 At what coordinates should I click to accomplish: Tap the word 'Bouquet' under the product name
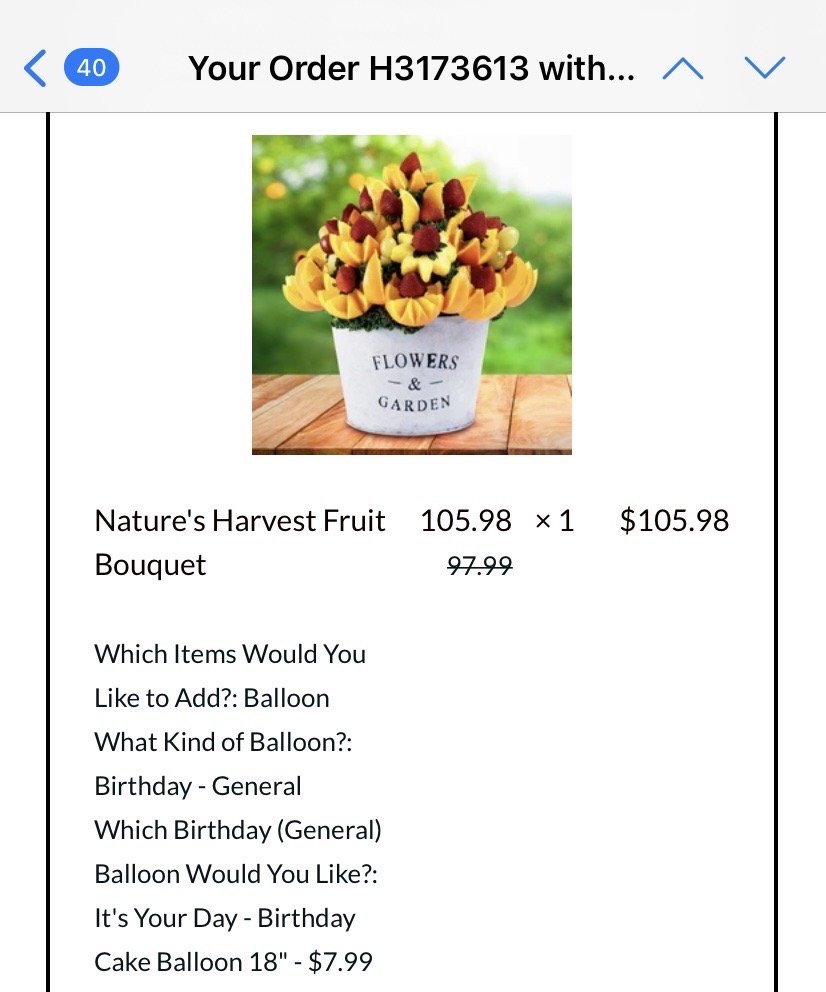point(150,565)
